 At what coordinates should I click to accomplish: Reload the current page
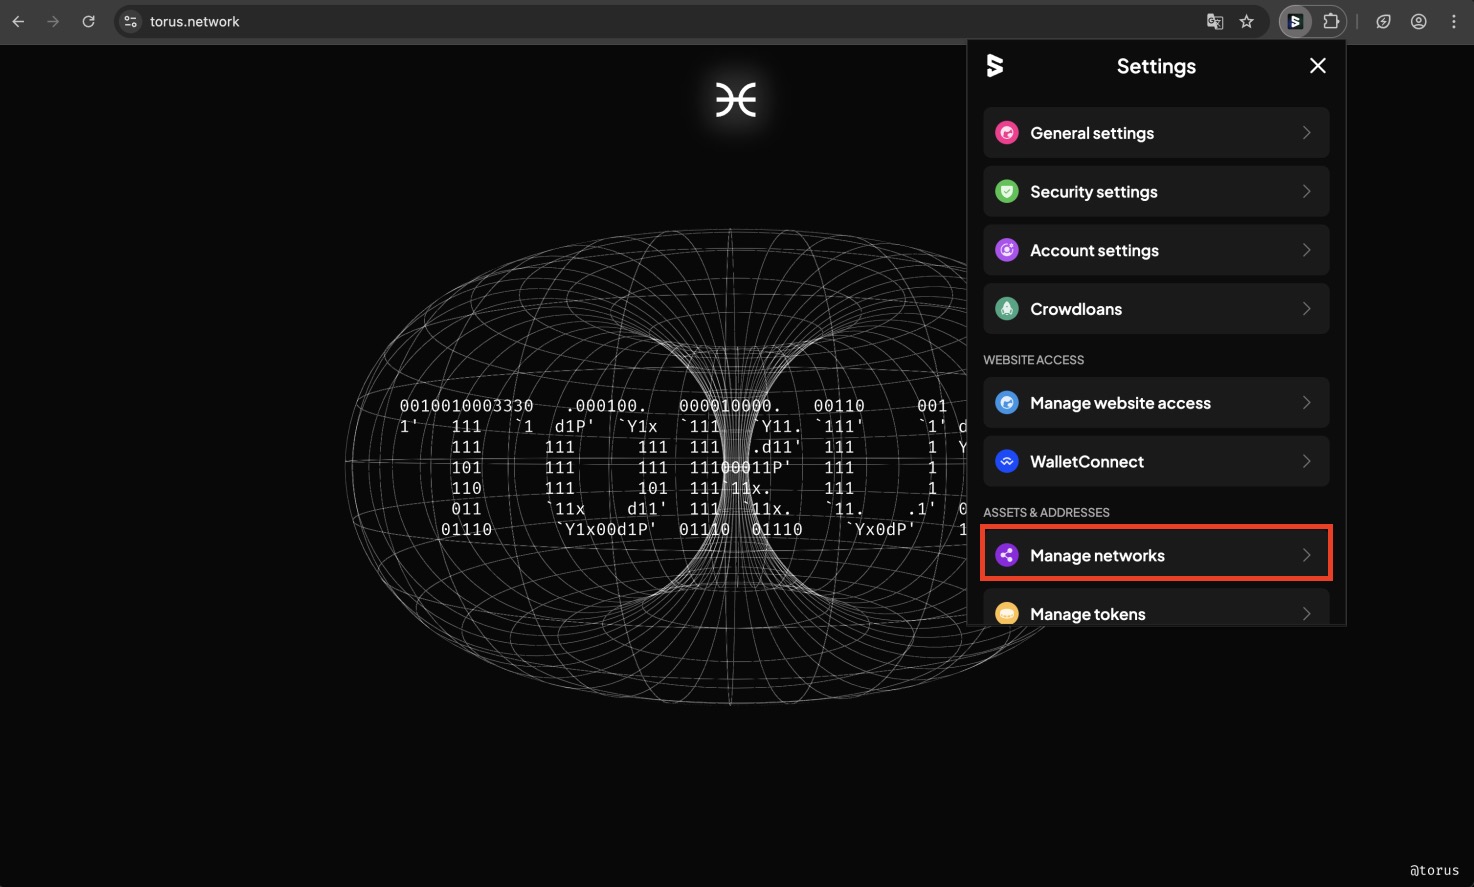point(88,21)
